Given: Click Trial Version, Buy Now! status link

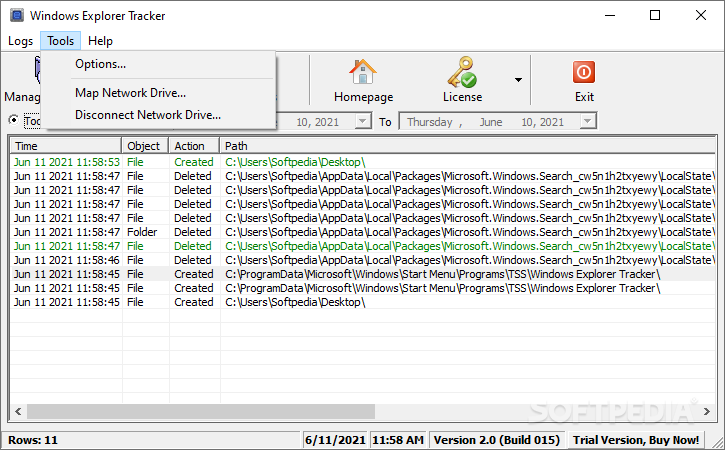Looking at the screenshot, I should pyautogui.click(x=636, y=440).
